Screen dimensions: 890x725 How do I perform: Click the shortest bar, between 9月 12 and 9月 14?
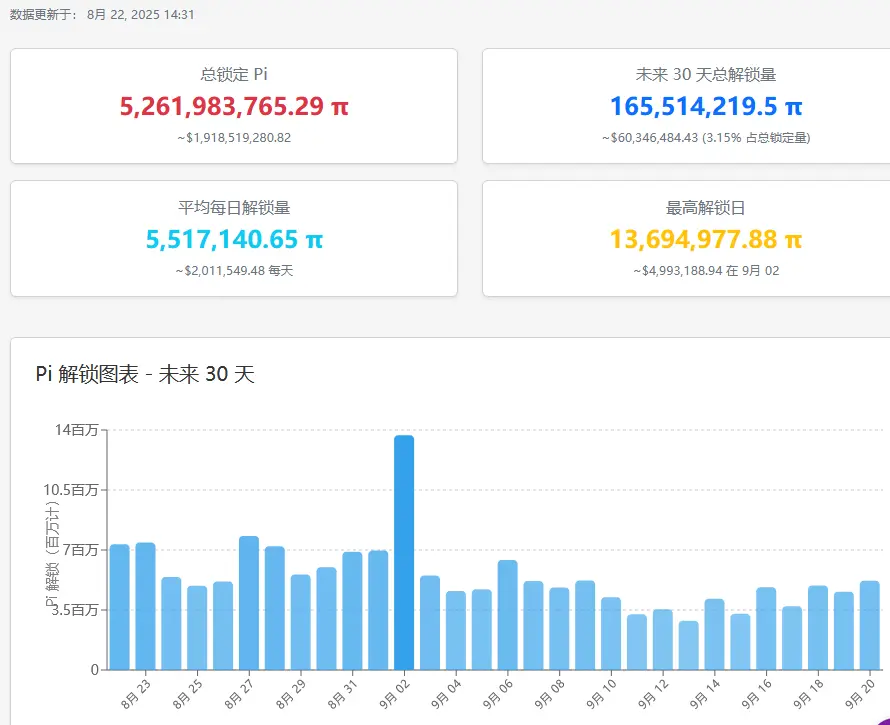[689, 646]
